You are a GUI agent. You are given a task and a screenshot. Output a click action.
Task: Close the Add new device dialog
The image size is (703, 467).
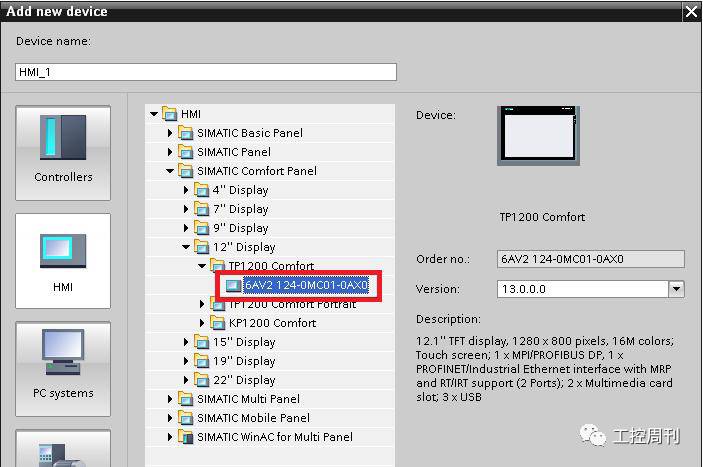(x=690, y=12)
